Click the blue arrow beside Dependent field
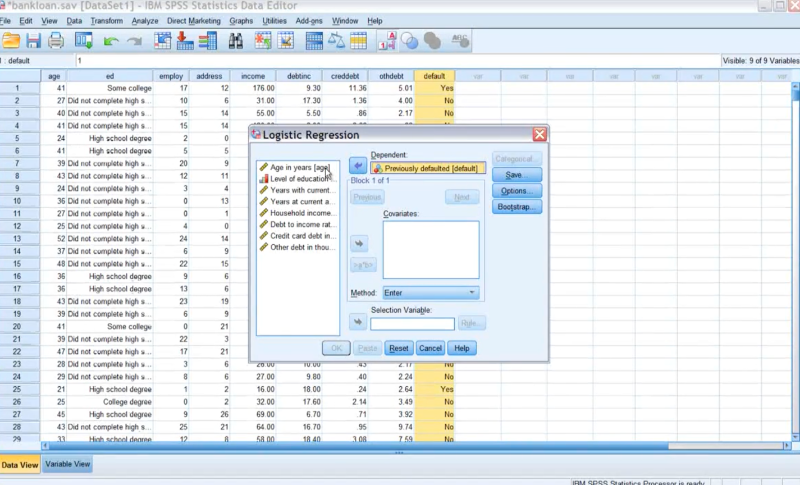This screenshot has height=485, width=800. (358, 165)
